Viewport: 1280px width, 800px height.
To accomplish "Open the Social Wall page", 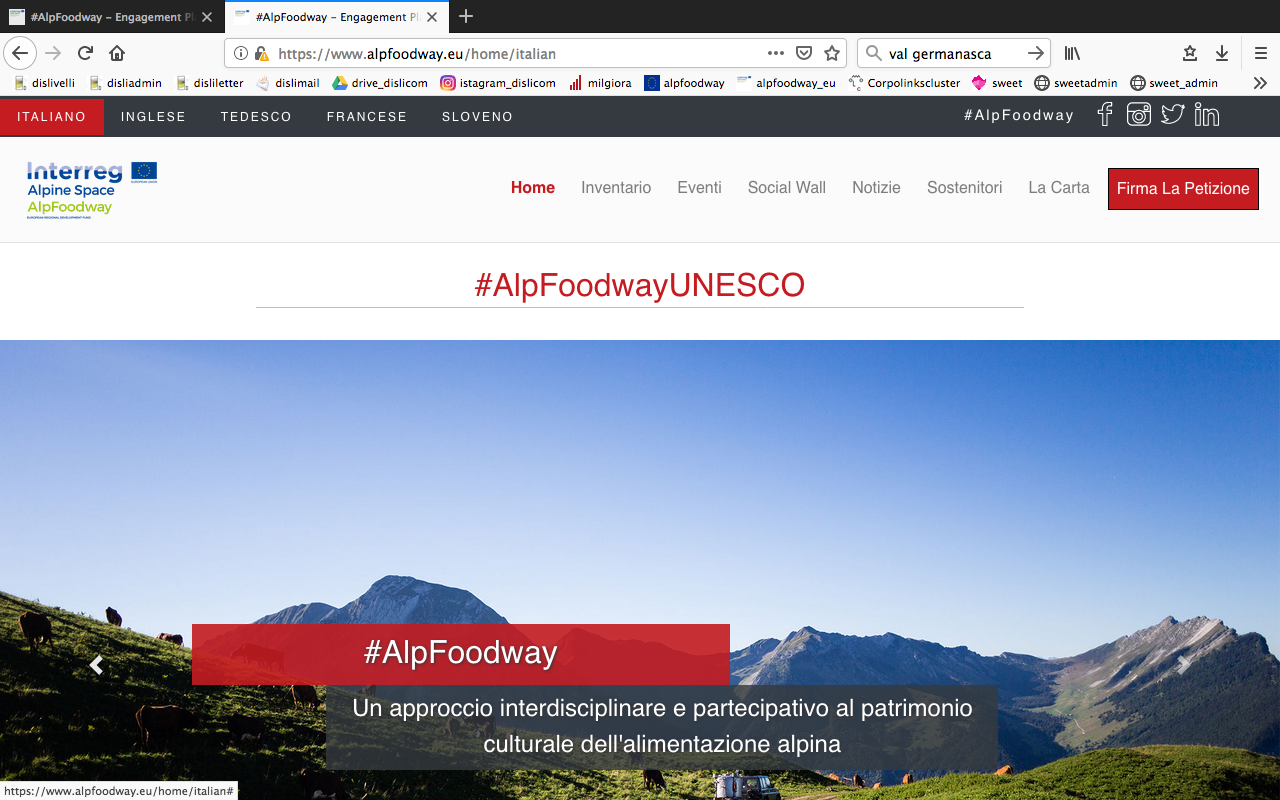I will point(787,187).
